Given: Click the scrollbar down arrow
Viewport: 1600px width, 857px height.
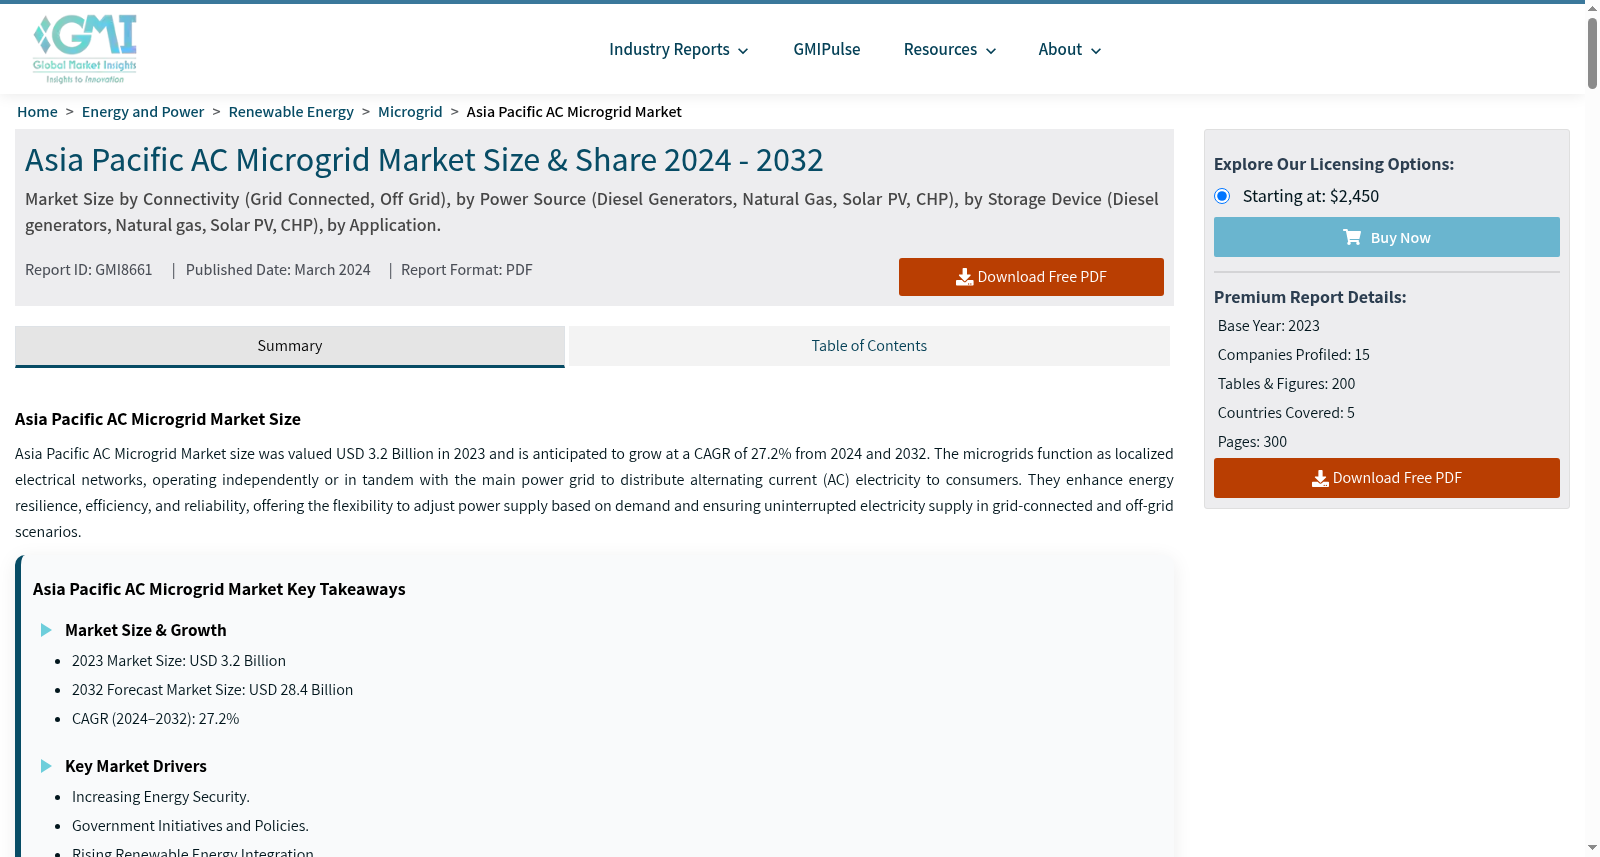Looking at the screenshot, I should [x=1592, y=848].
